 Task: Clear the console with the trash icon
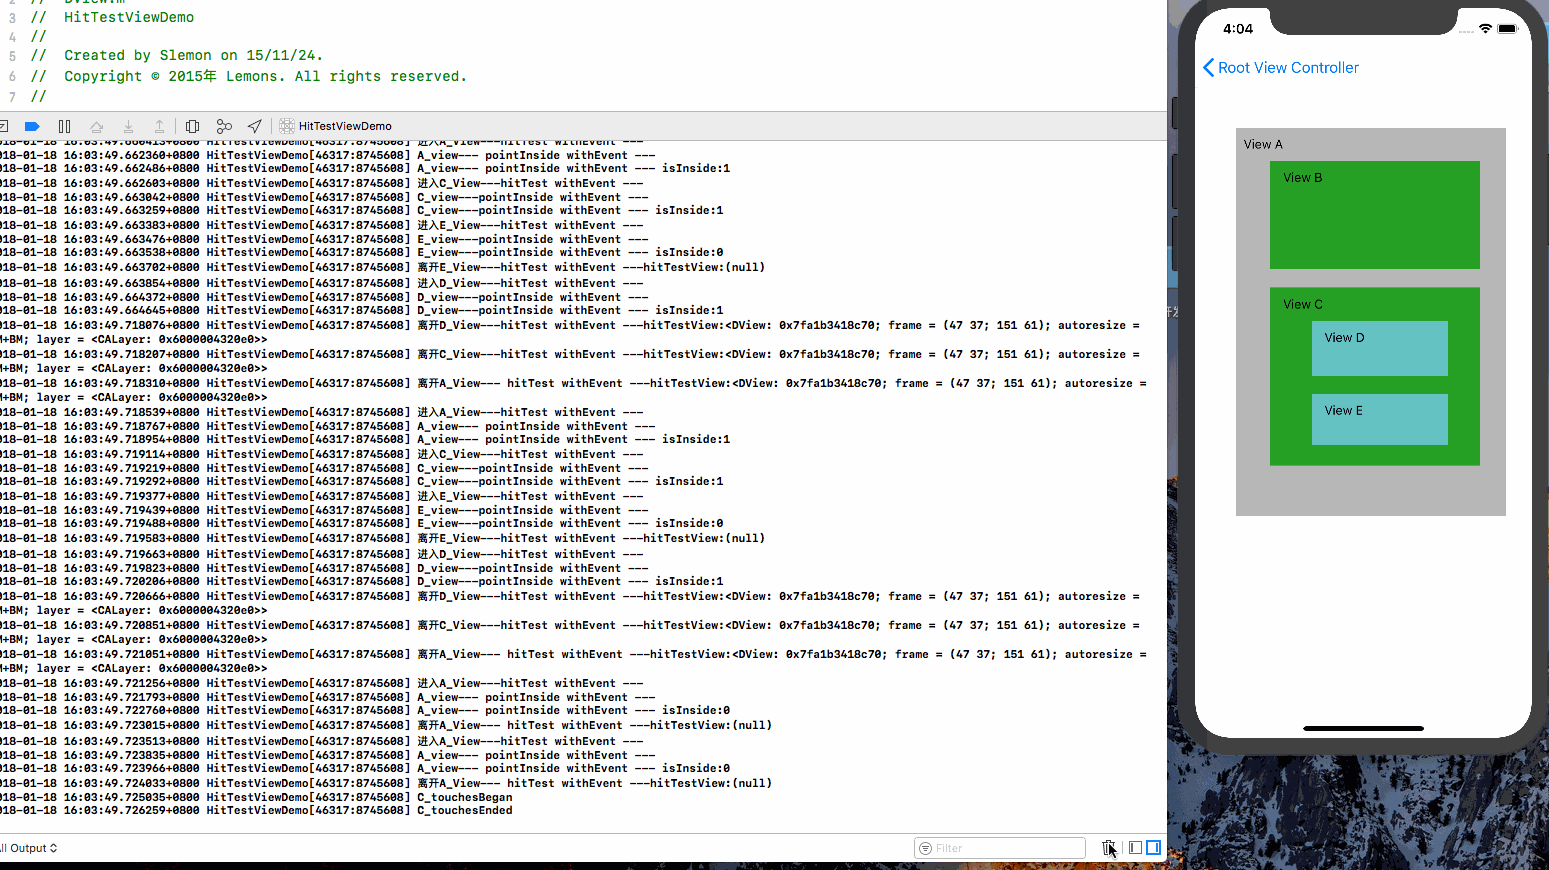[x=1108, y=848]
